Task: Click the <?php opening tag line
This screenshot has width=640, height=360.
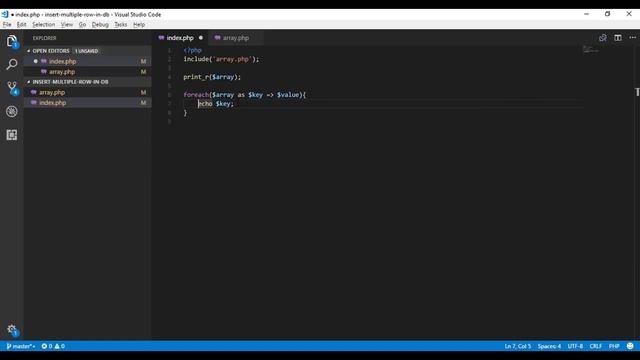Action: pyautogui.click(x=193, y=50)
